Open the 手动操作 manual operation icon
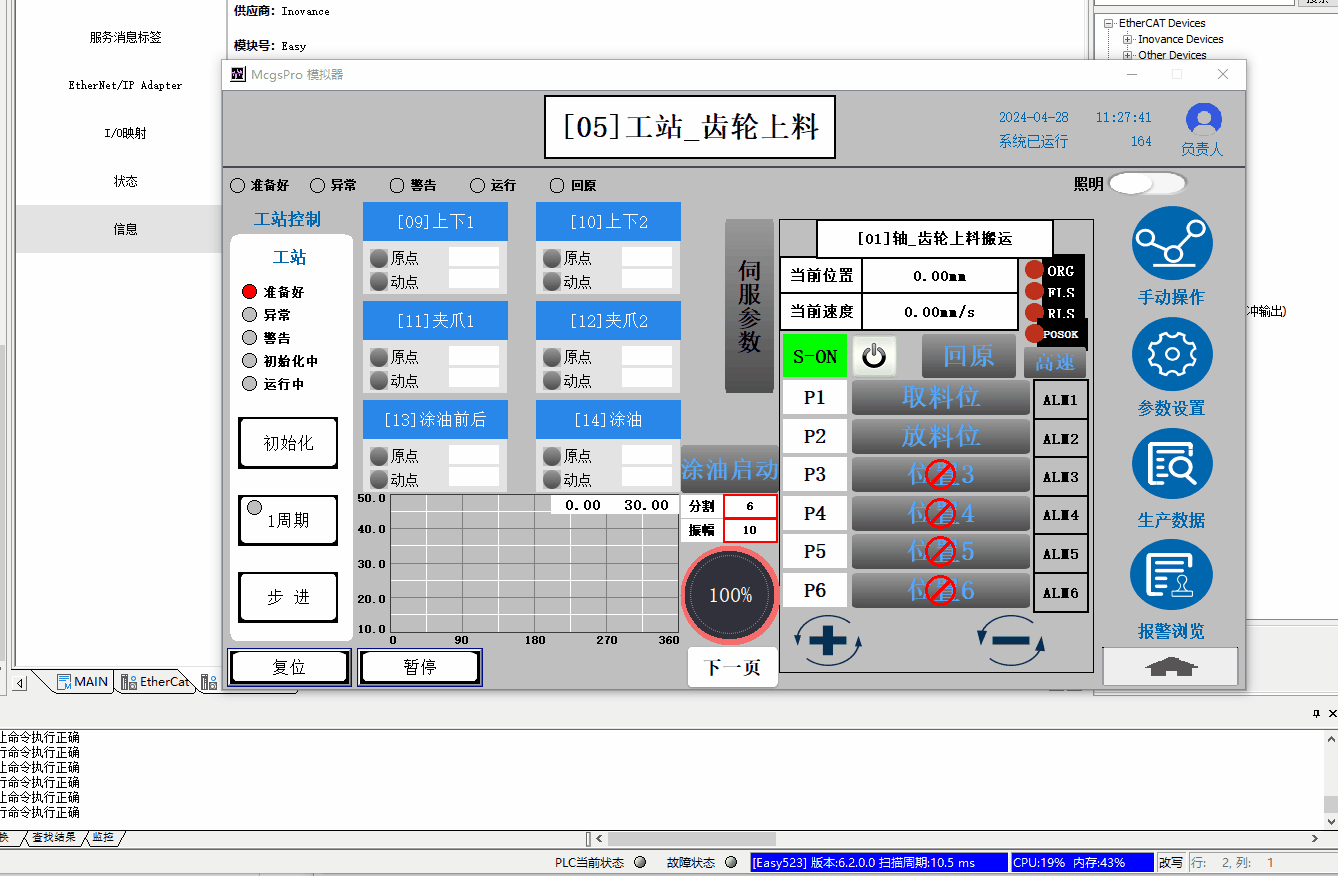Screen dimensions: 1338x876 click(x=1171, y=246)
